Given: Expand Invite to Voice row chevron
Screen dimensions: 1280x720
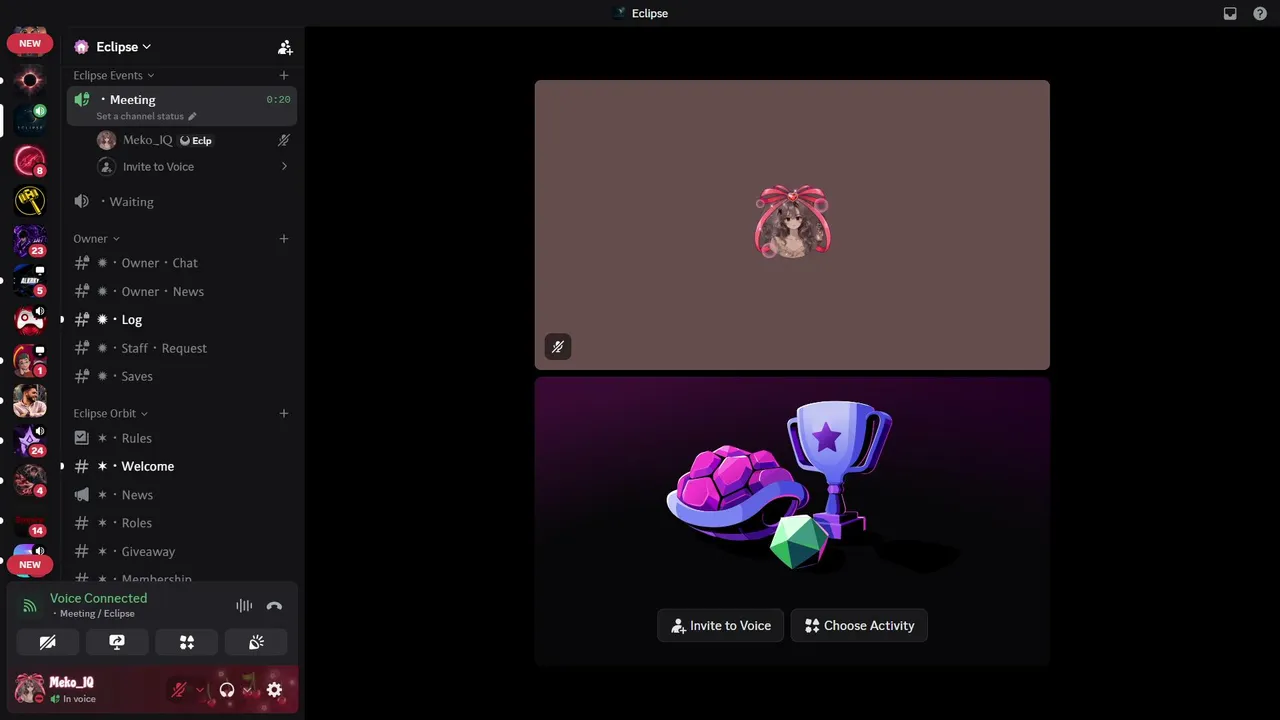Looking at the screenshot, I should (x=284, y=167).
